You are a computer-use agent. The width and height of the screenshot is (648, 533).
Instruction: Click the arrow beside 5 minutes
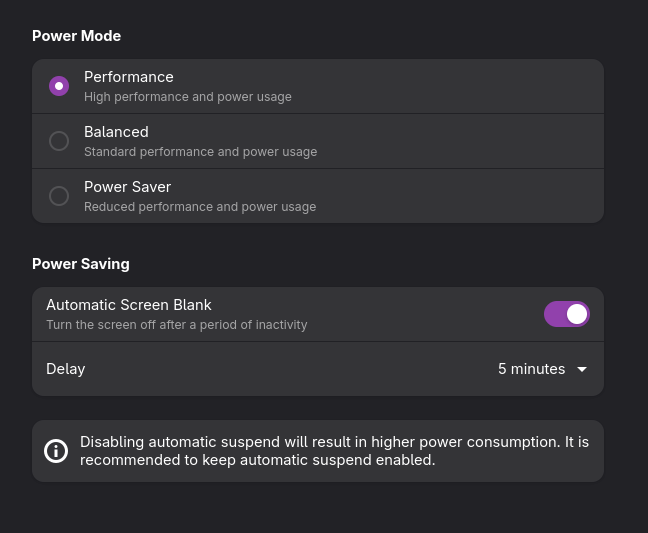click(x=582, y=369)
